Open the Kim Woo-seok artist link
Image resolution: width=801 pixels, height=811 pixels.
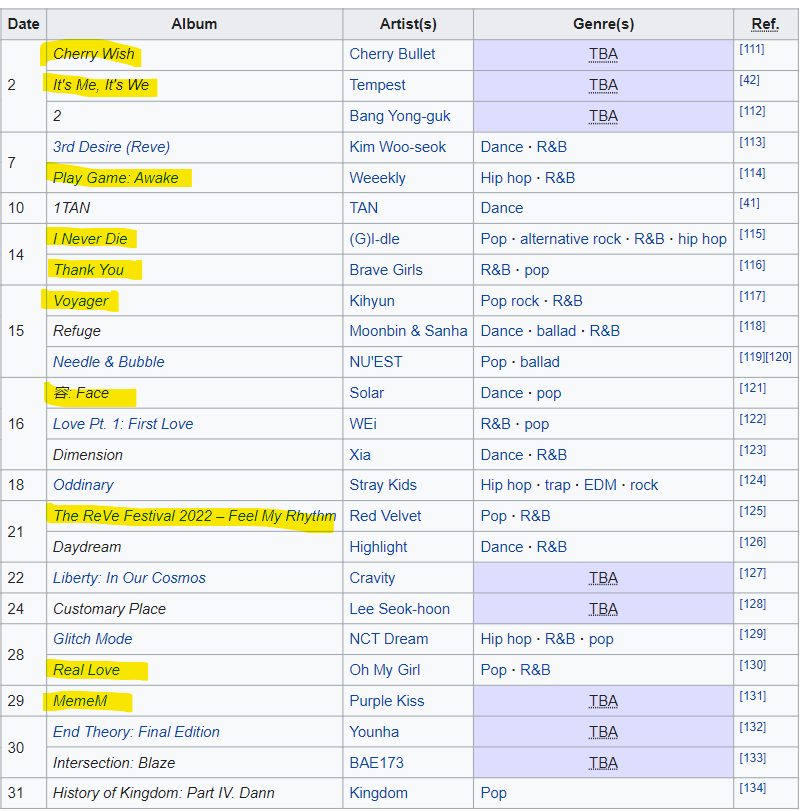(x=398, y=147)
